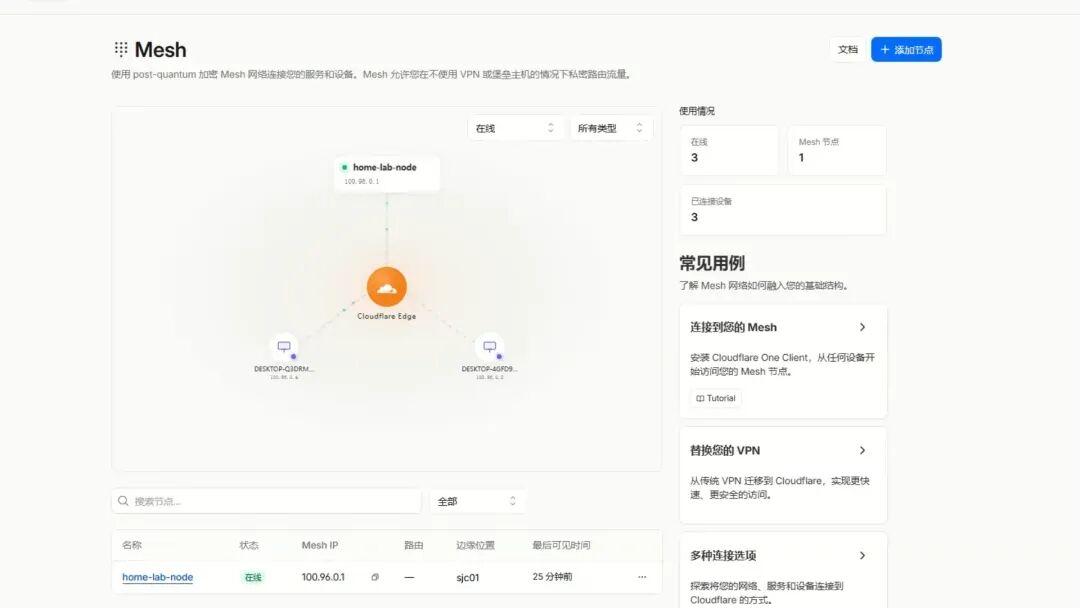The height and width of the screenshot is (608, 1080).
Task: Click the Mesh 节点 stat card showing 1
Action: 837,150
